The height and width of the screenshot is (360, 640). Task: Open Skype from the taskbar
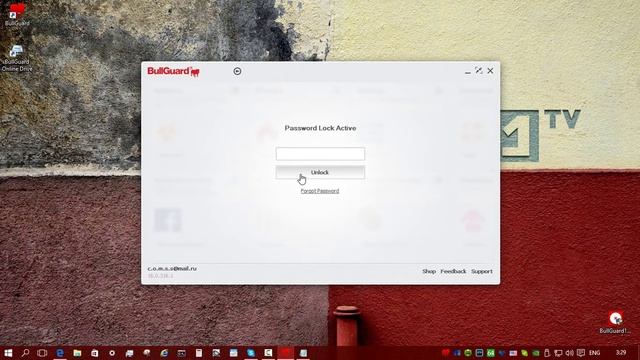(x=251, y=353)
